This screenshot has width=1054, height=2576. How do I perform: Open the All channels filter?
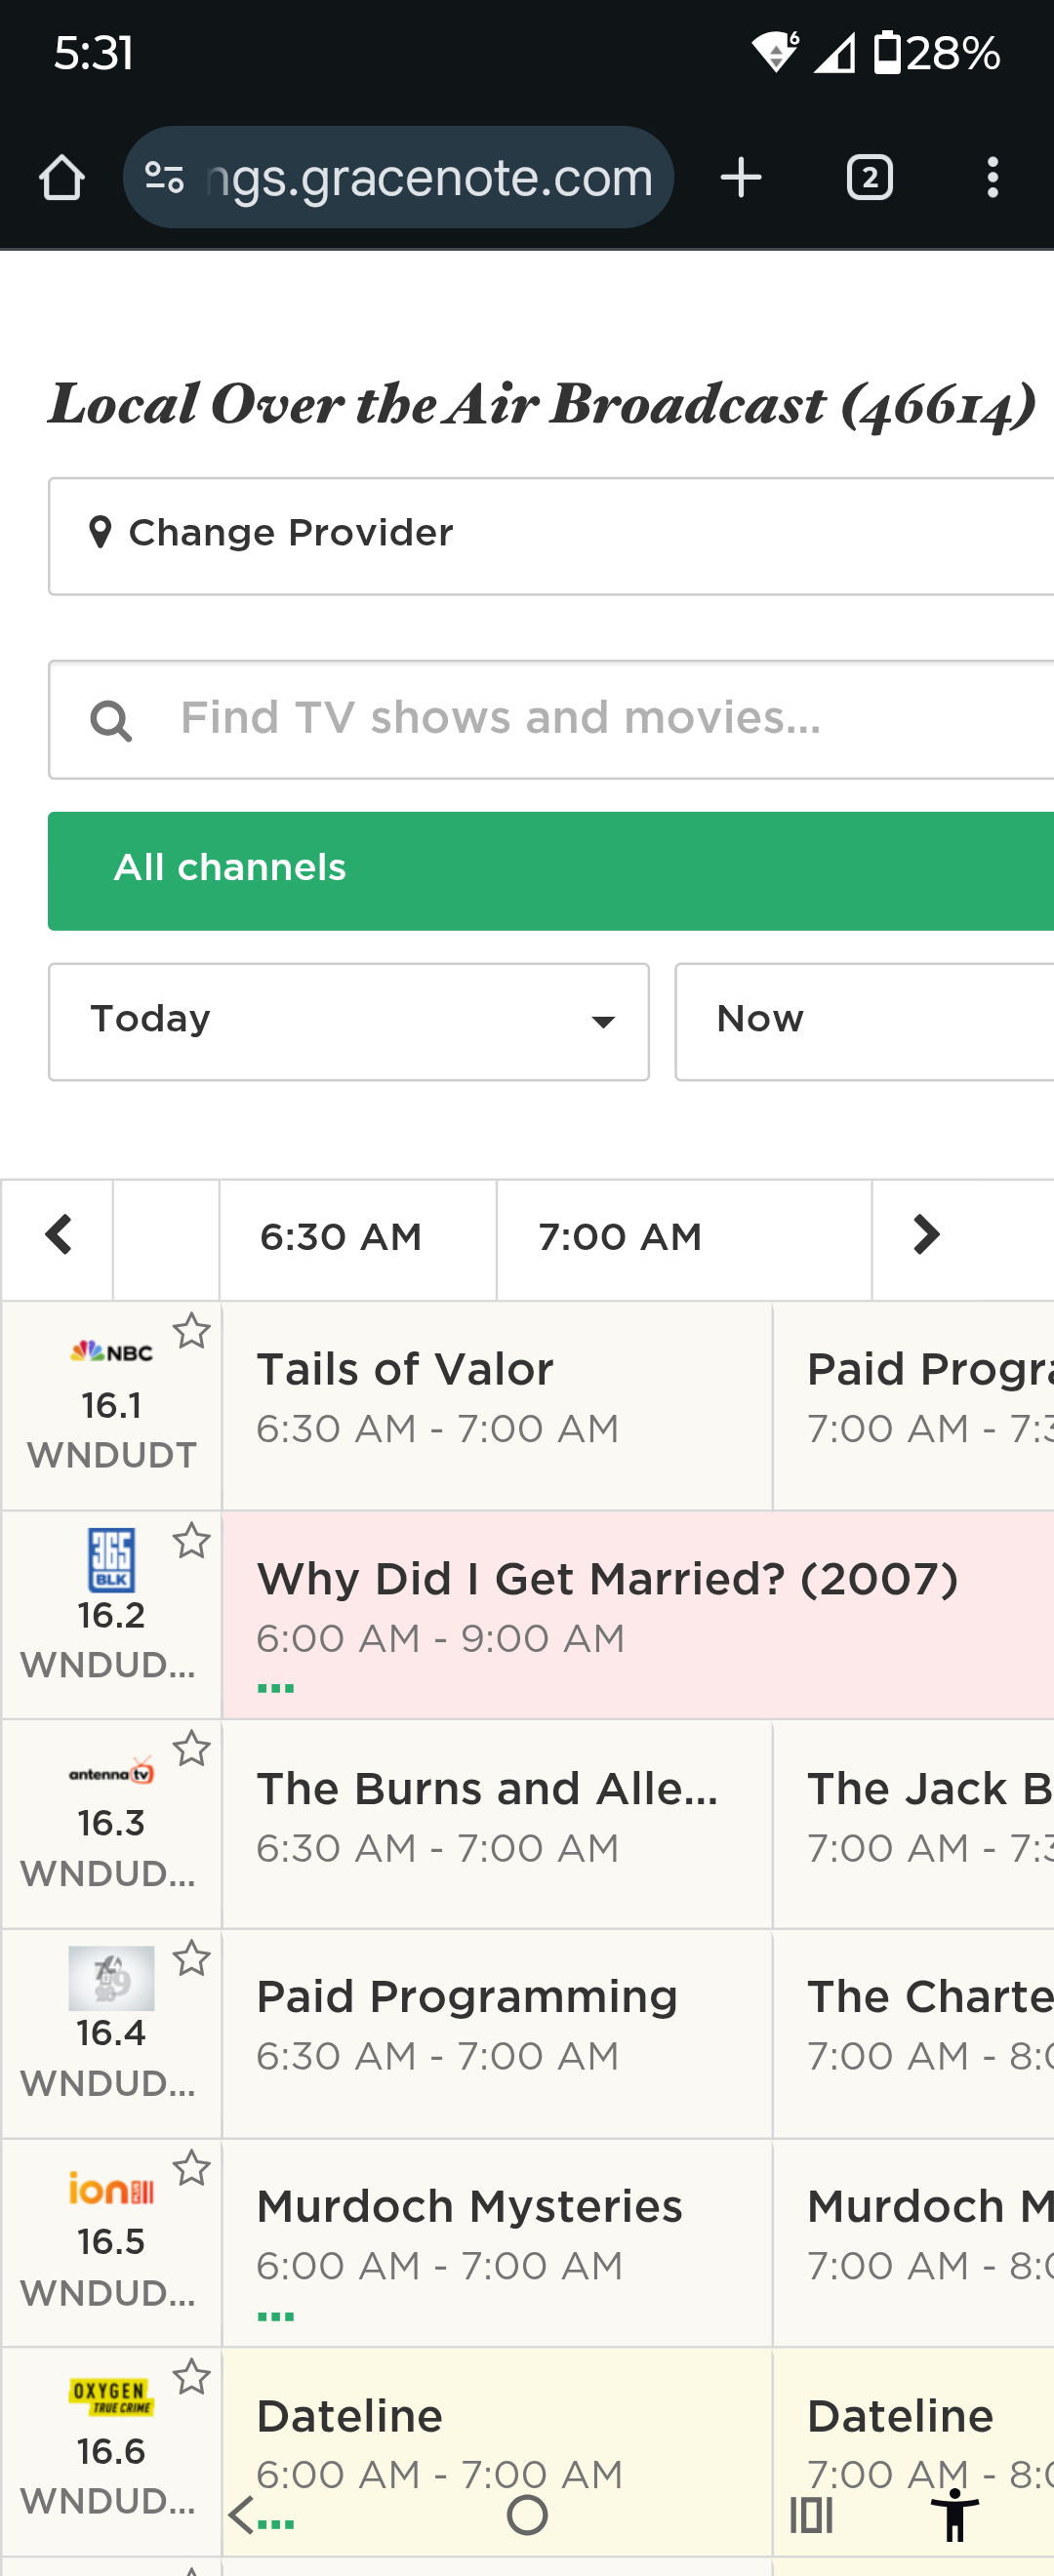click(550, 870)
